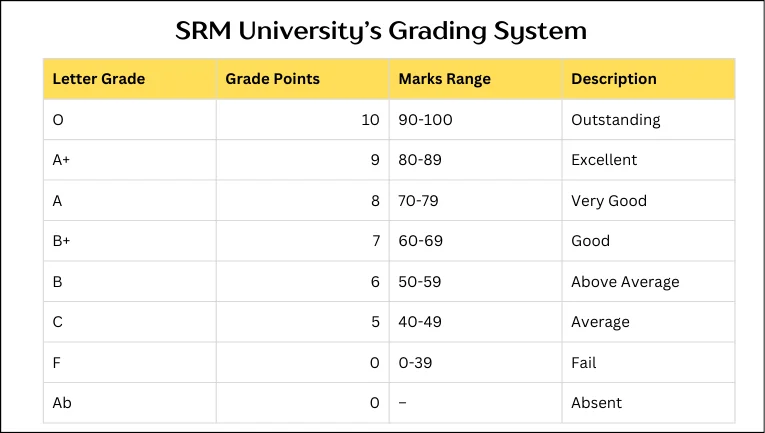Select the 'A+' letter grade cell
Screen dimensions: 765x433
(x=64, y=160)
